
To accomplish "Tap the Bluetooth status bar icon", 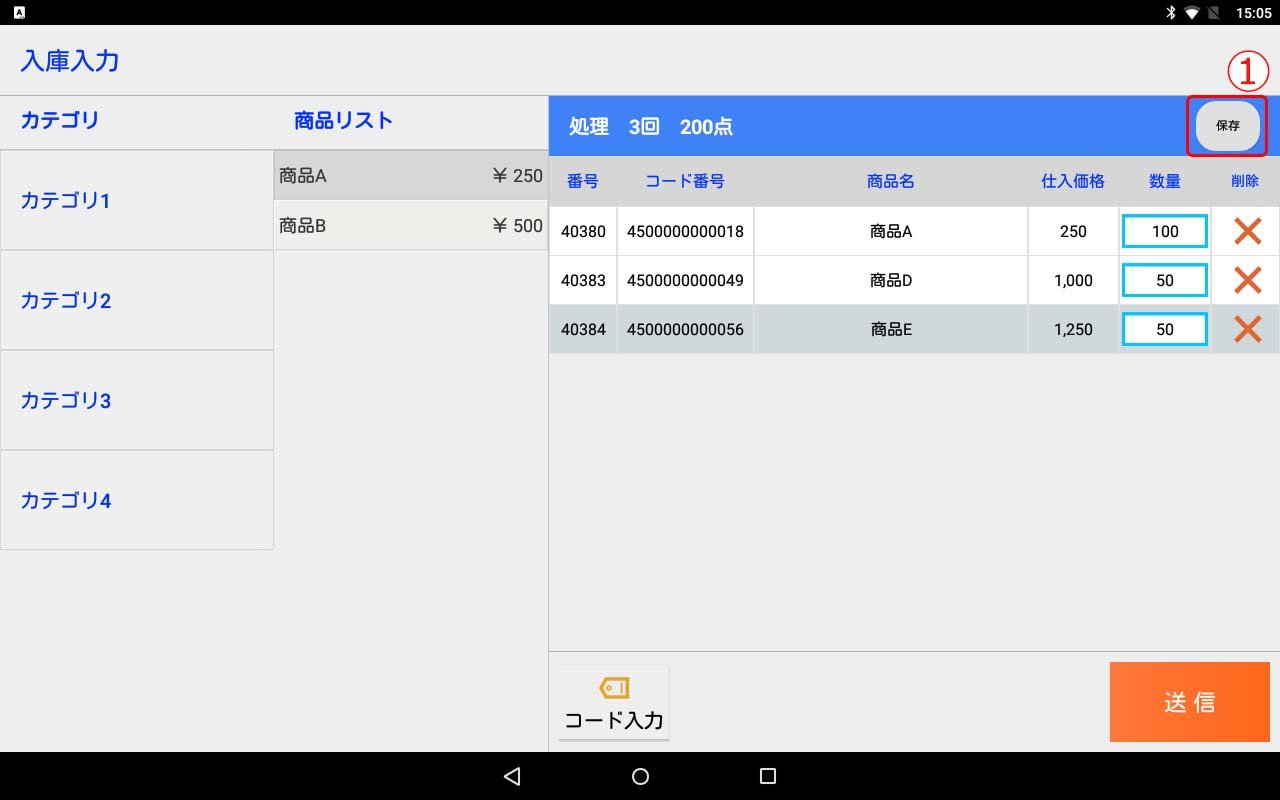I will [1170, 13].
